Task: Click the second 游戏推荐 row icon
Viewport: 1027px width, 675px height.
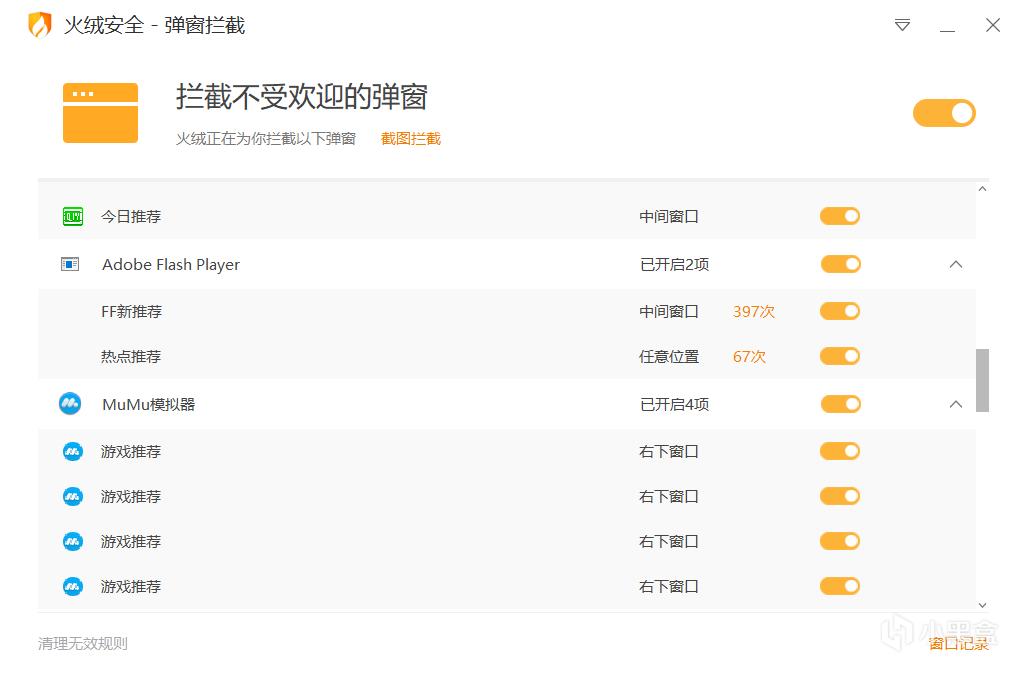Action: (71, 496)
